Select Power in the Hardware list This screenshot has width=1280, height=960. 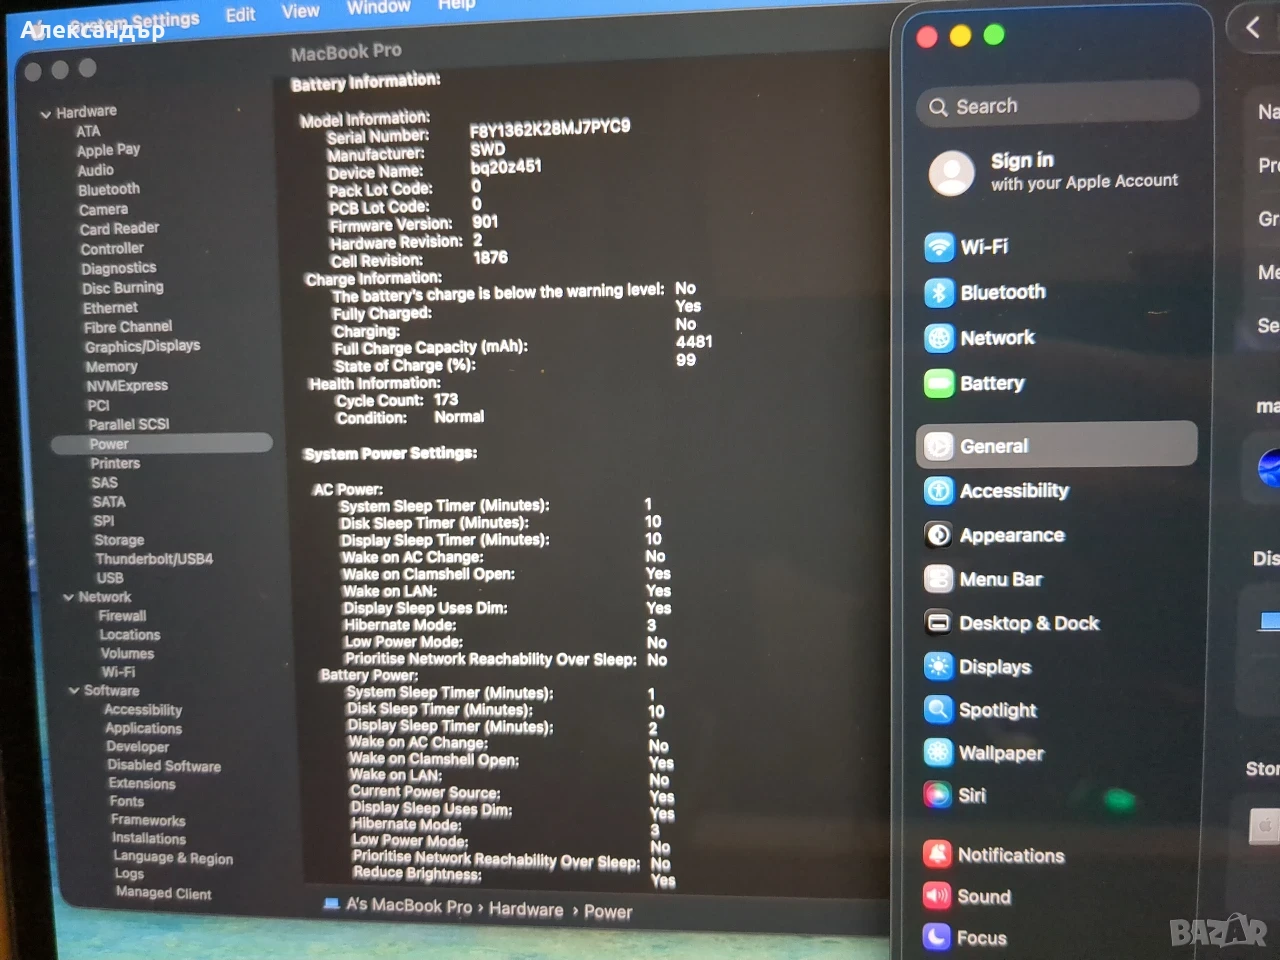(x=162, y=444)
